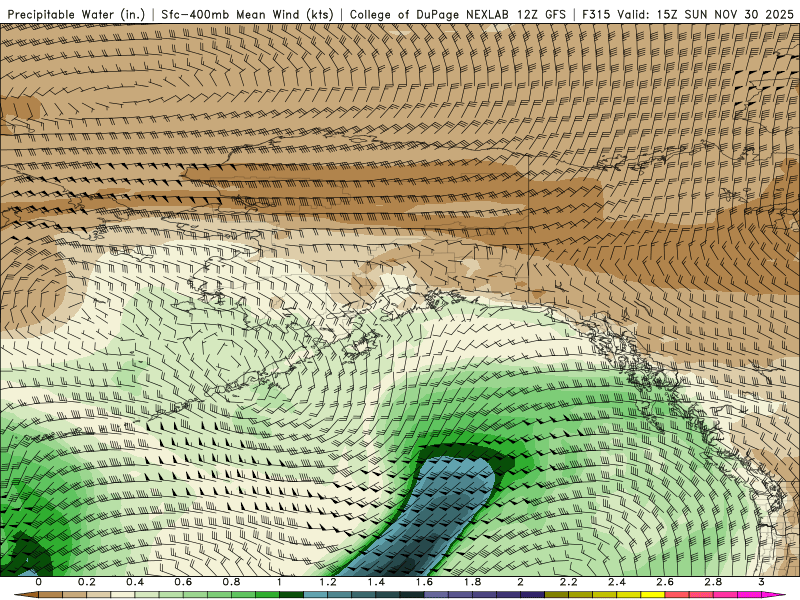Image resolution: width=800 pixels, height=600 pixels.
Task: Click the '2.8' color scale label
Action: point(713,582)
